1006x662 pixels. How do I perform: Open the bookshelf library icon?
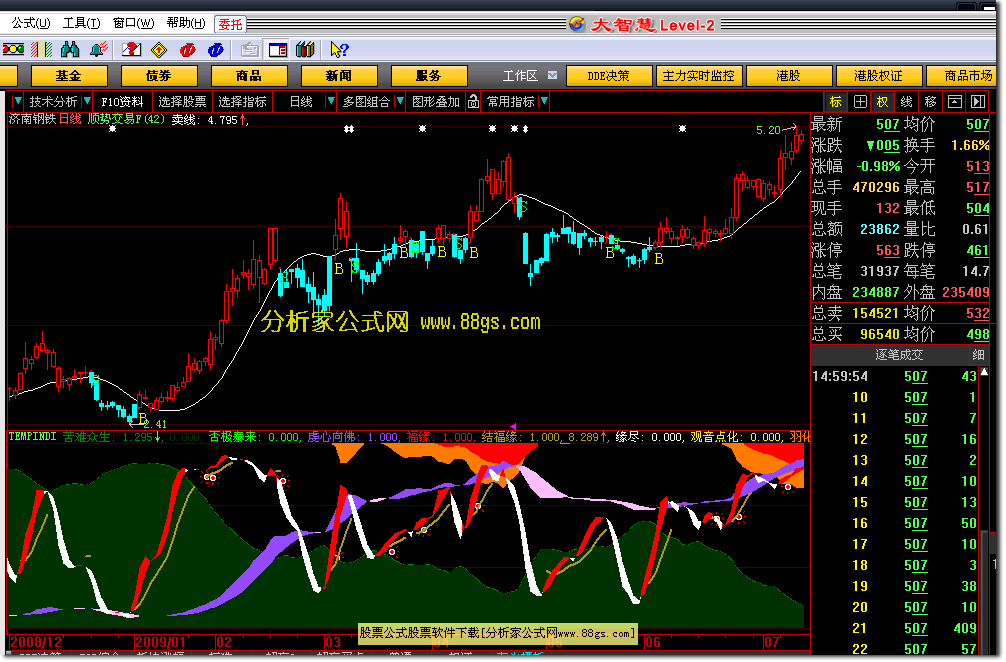point(305,49)
